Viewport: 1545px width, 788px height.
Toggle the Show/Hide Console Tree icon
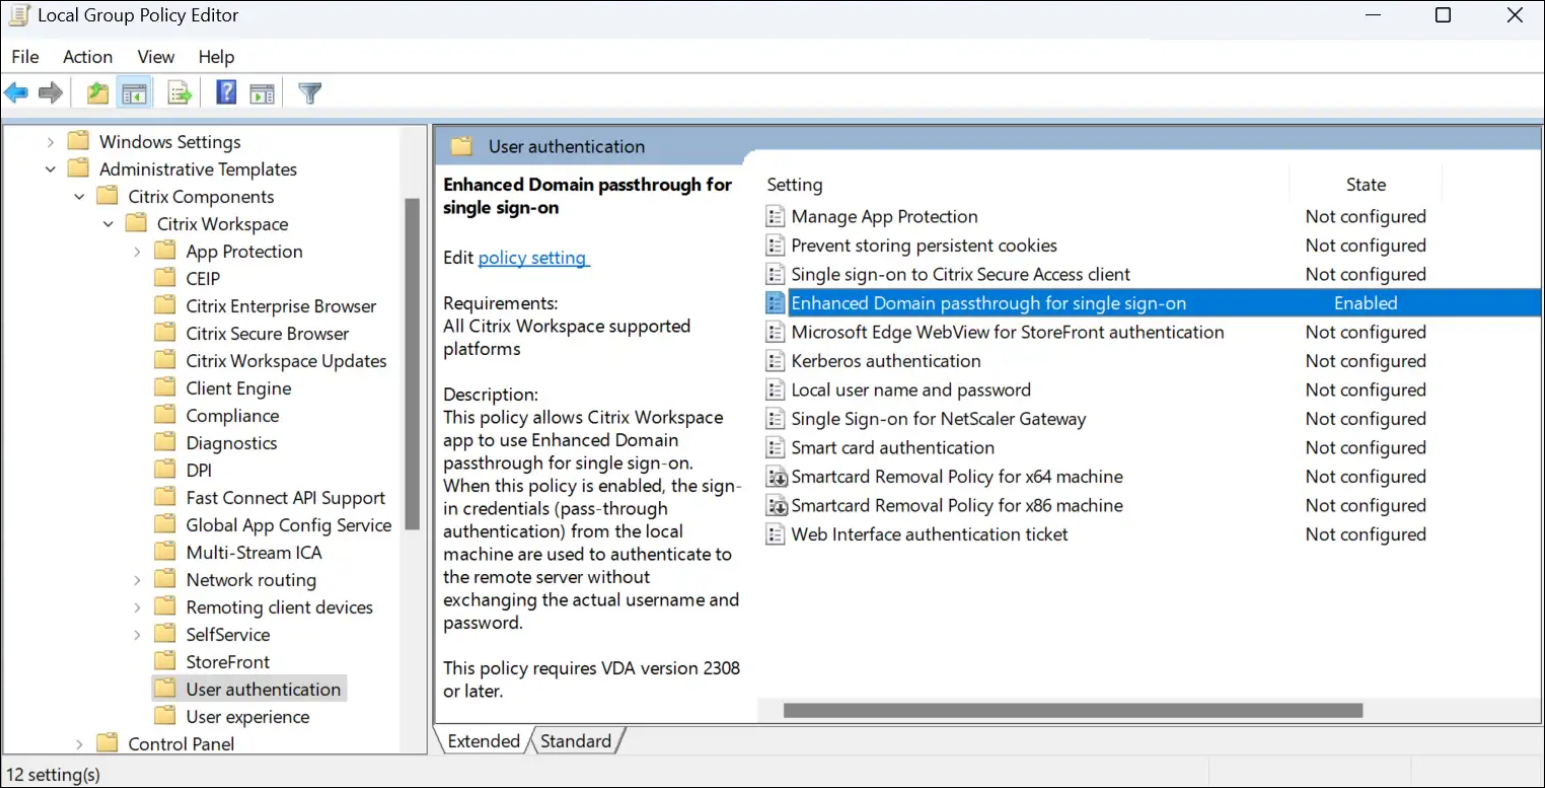tap(134, 94)
